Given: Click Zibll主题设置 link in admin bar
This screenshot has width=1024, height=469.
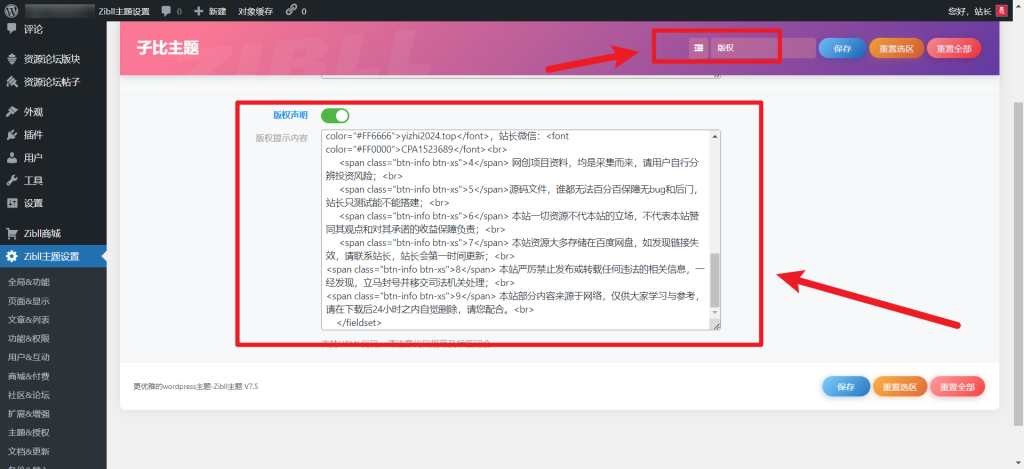Looking at the screenshot, I should 123,11.
